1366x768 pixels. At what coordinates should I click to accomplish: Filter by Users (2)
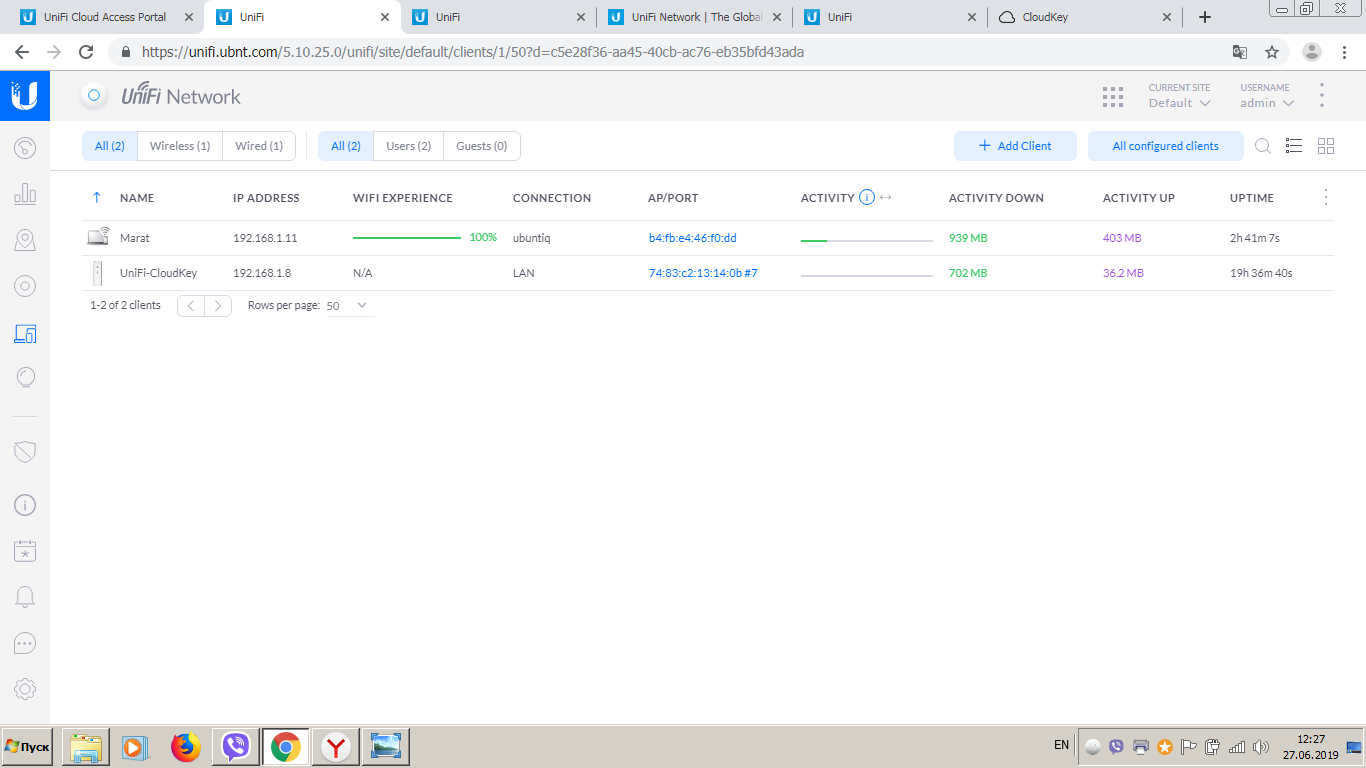408,146
